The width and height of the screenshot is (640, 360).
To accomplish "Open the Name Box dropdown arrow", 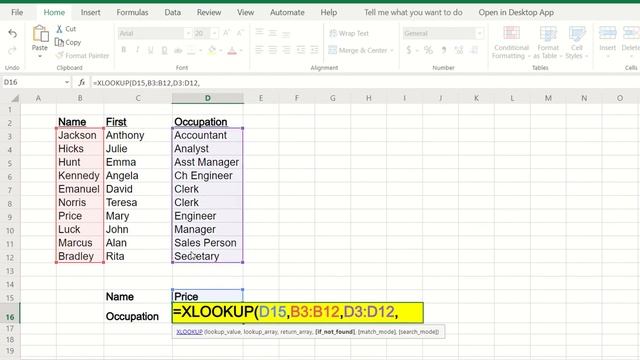I will tap(67, 82).
